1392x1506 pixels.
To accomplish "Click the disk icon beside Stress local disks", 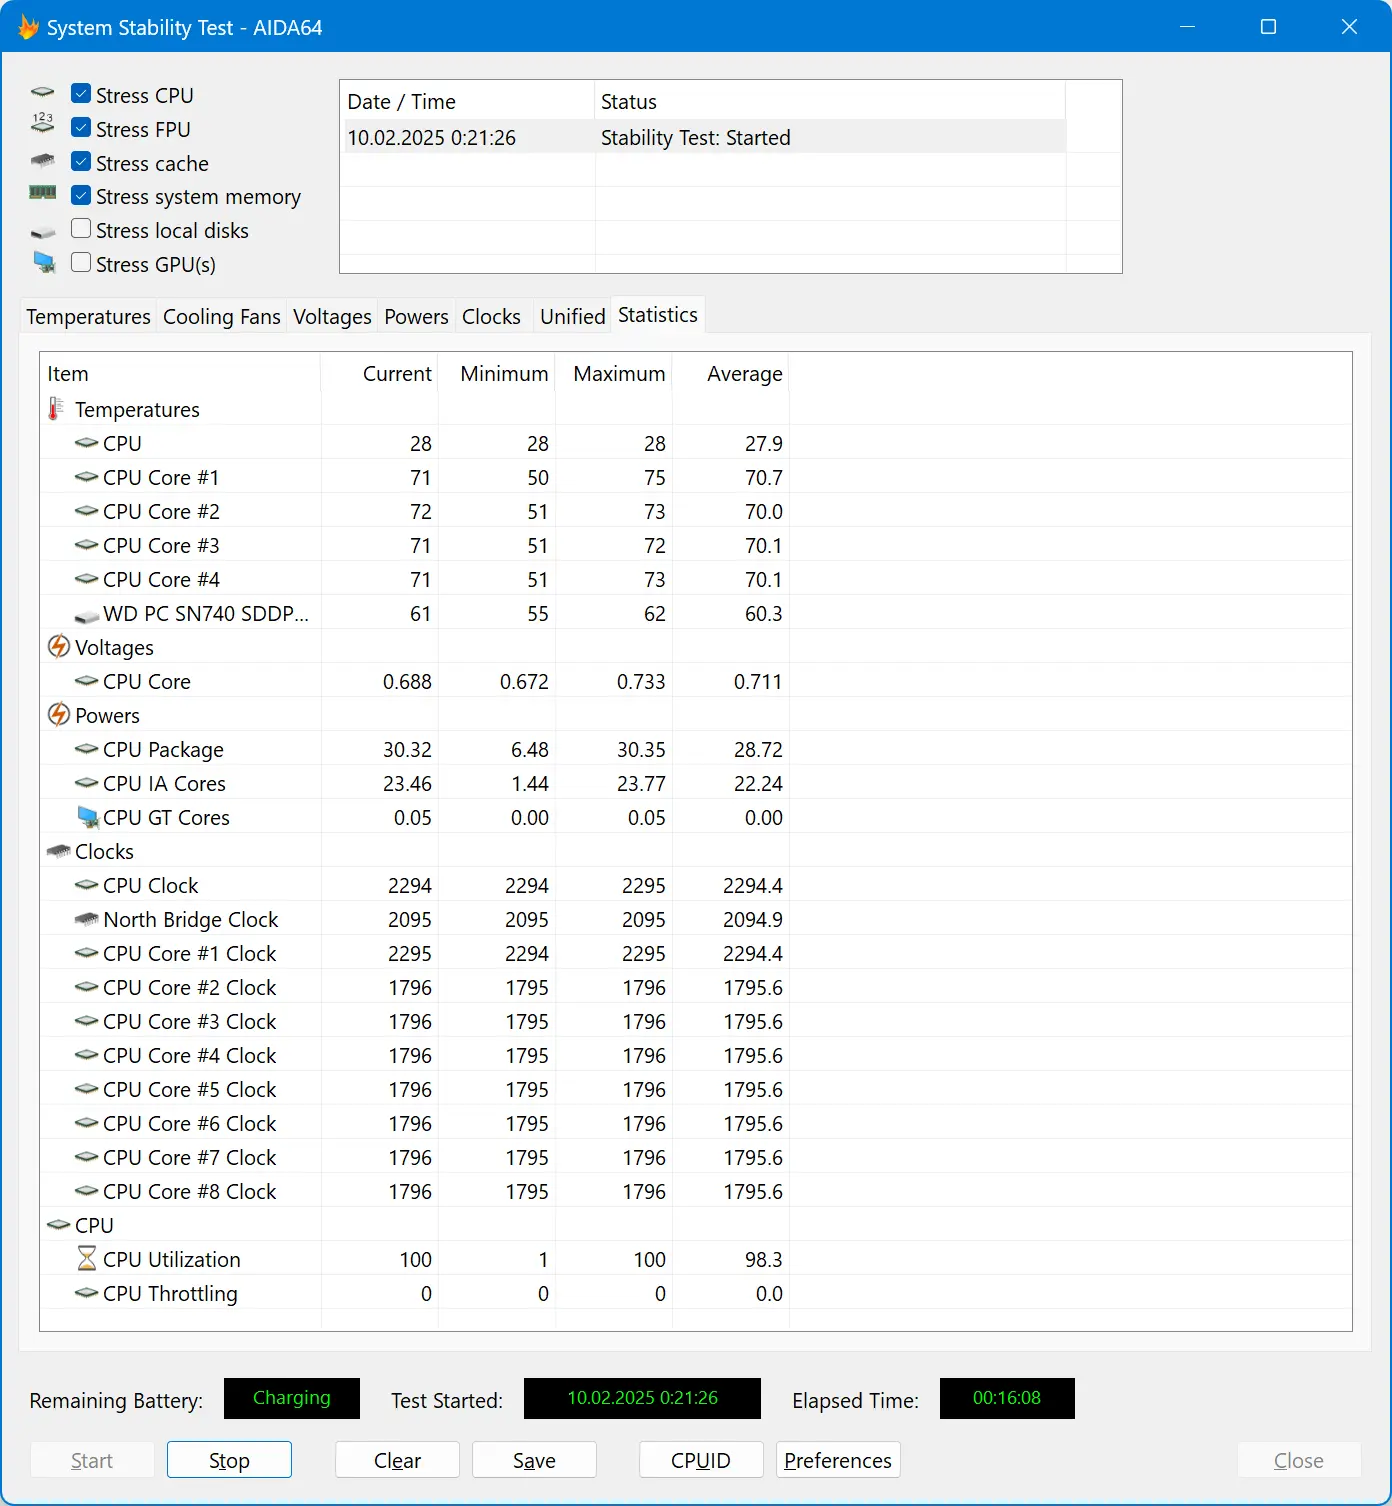I will (x=42, y=232).
